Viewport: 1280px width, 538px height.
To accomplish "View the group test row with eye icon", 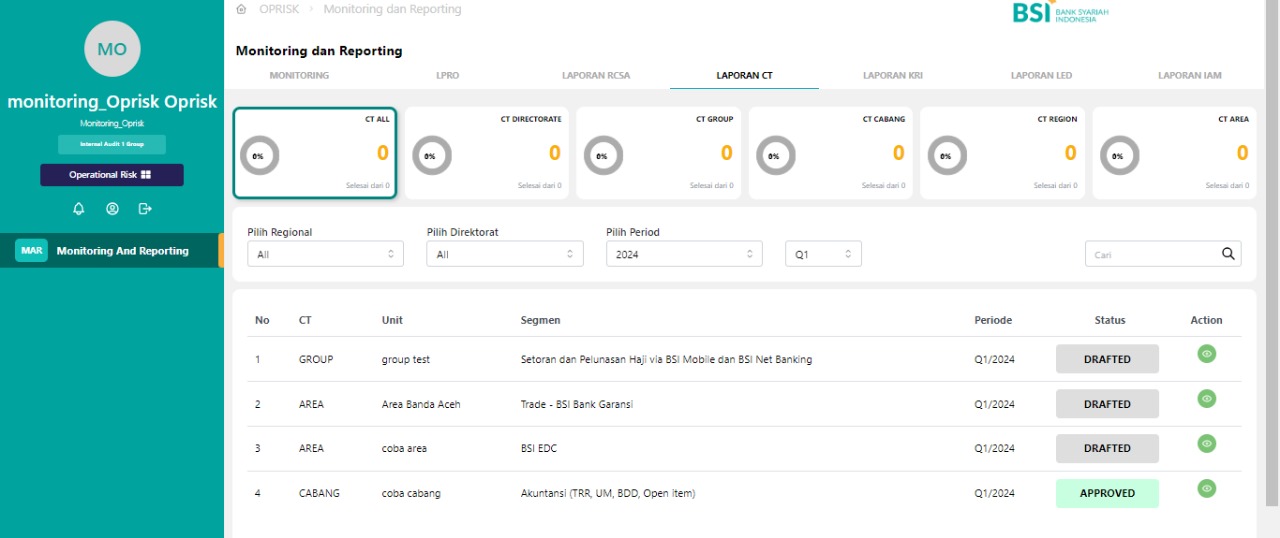I will [1206, 353].
